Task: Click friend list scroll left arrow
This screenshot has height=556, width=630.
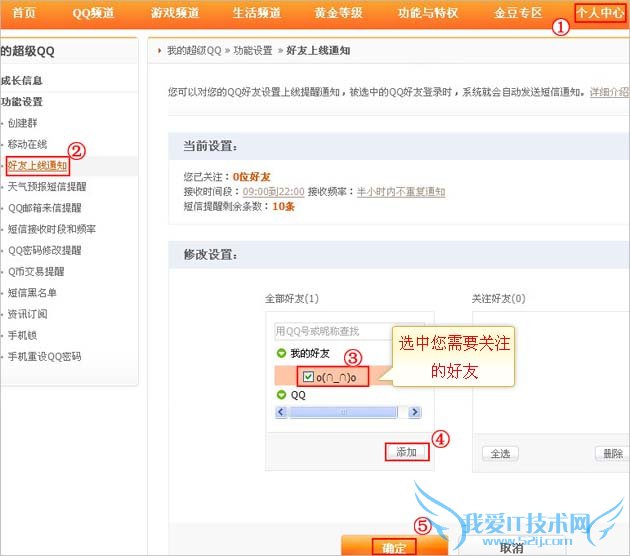Action: [281, 412]
